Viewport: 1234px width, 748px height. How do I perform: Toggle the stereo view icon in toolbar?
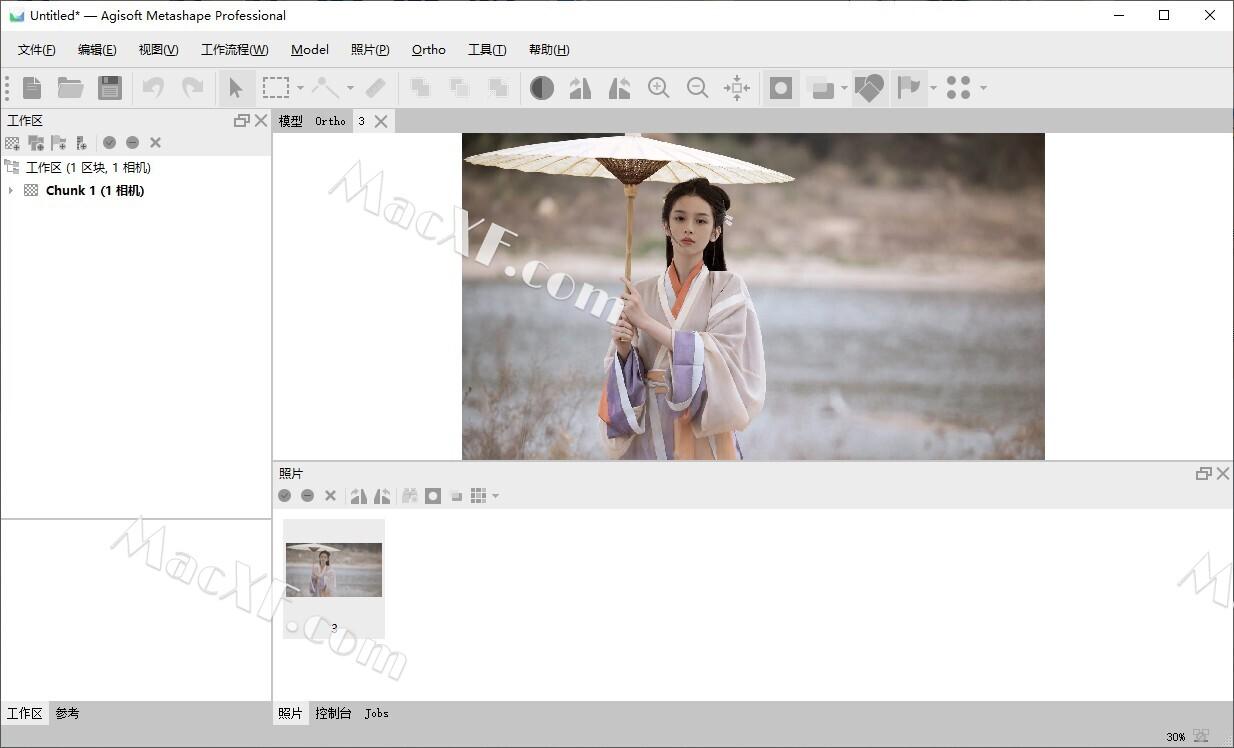point(780,88)
